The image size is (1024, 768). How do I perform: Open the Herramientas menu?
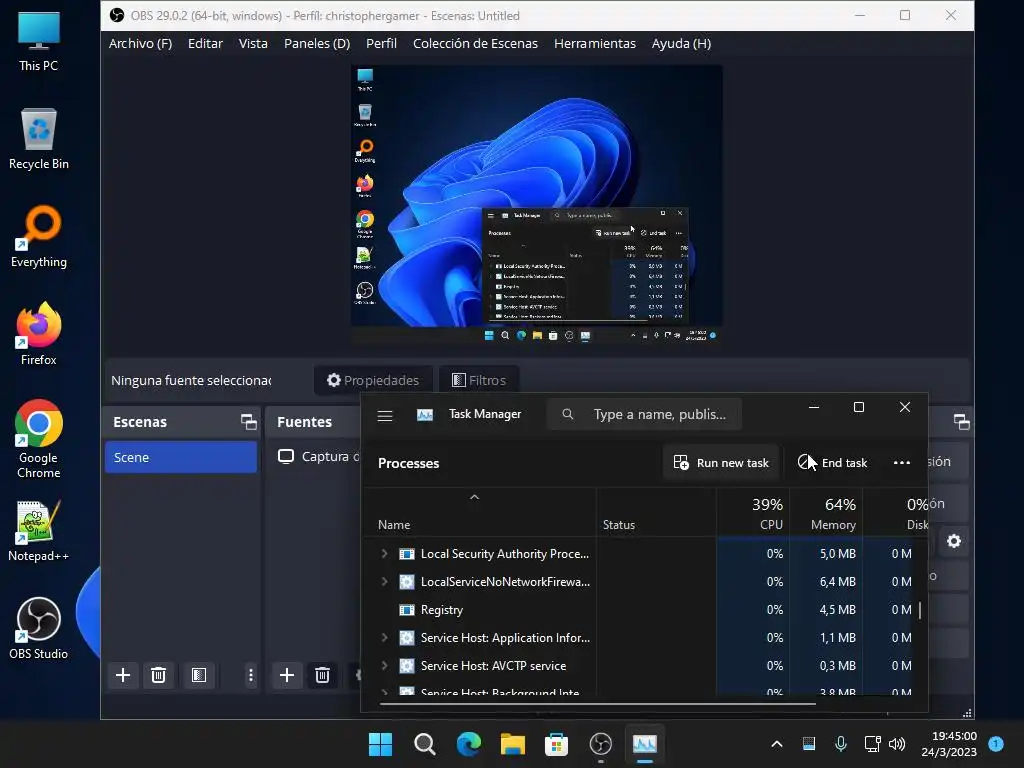(x=595, y=44)
